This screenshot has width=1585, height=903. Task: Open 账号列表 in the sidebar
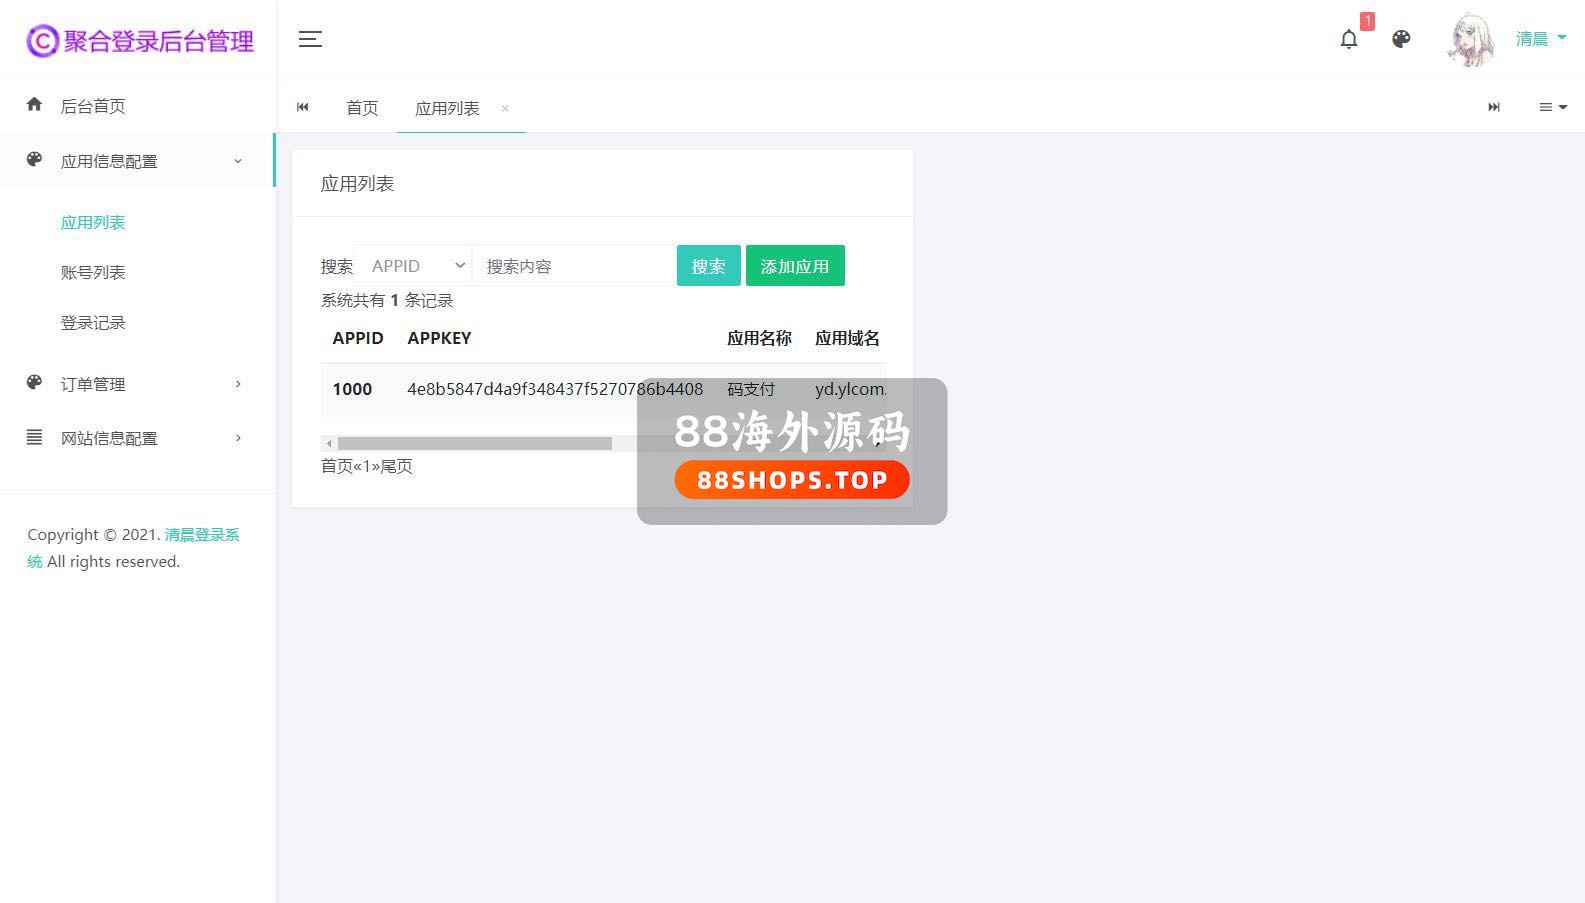click(93, 272)
